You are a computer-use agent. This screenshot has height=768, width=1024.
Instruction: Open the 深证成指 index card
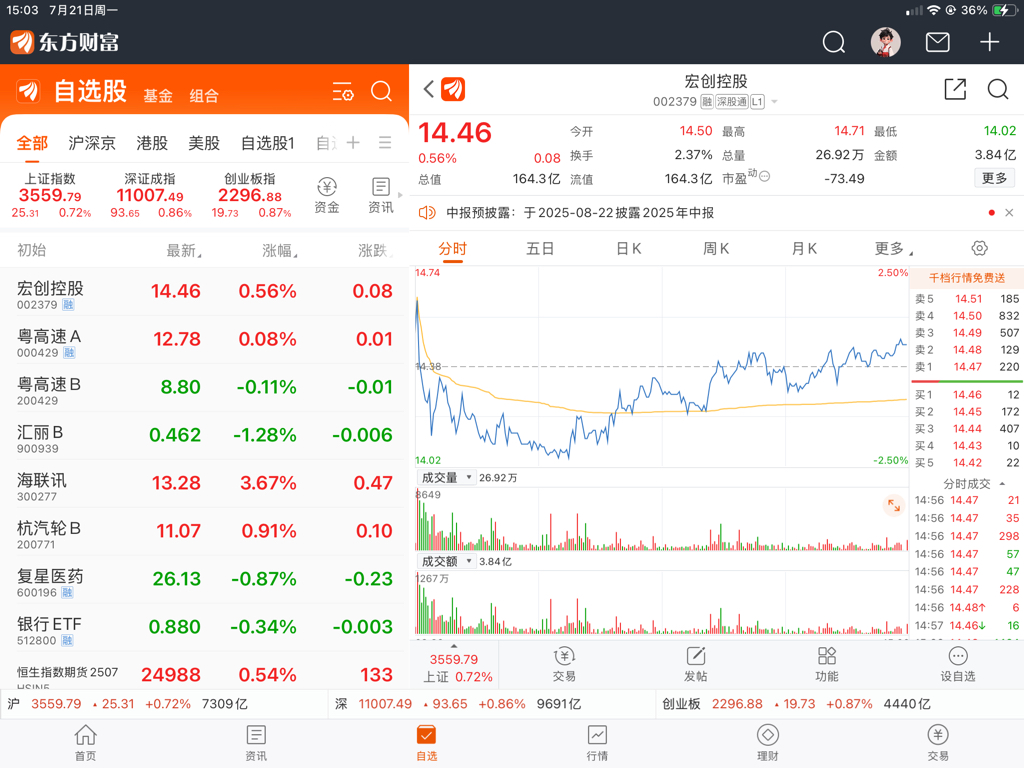pyautogui.click(x=150, y=195)
